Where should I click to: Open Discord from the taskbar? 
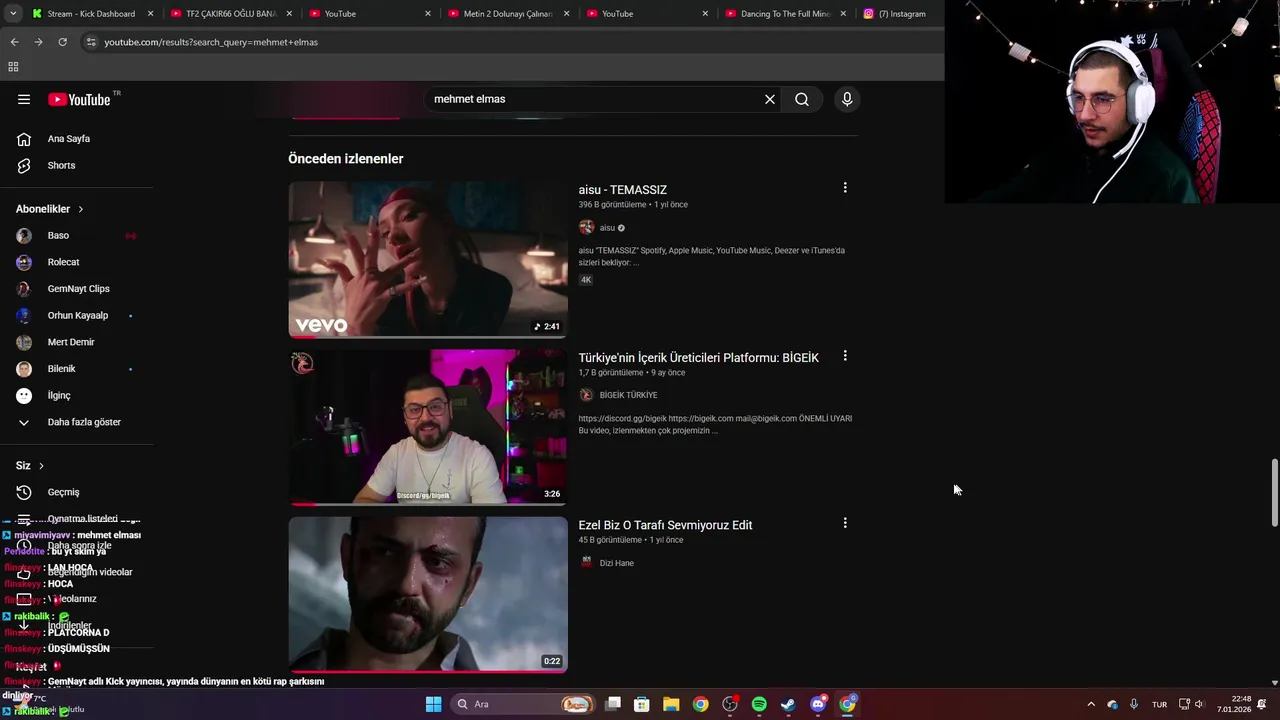click(818, 704)
